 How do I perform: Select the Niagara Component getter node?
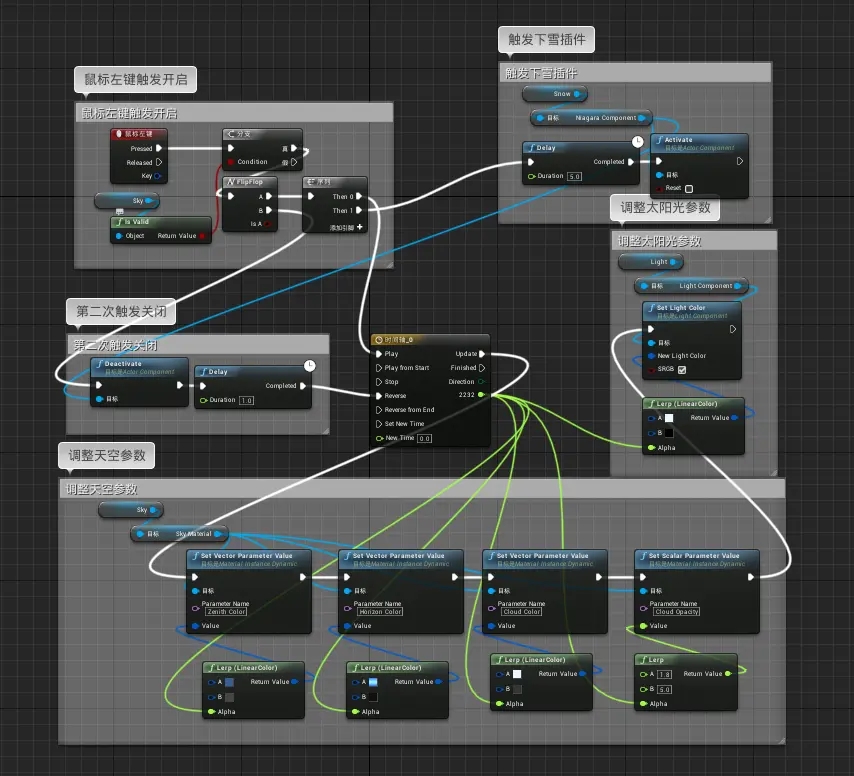(591, 118)
